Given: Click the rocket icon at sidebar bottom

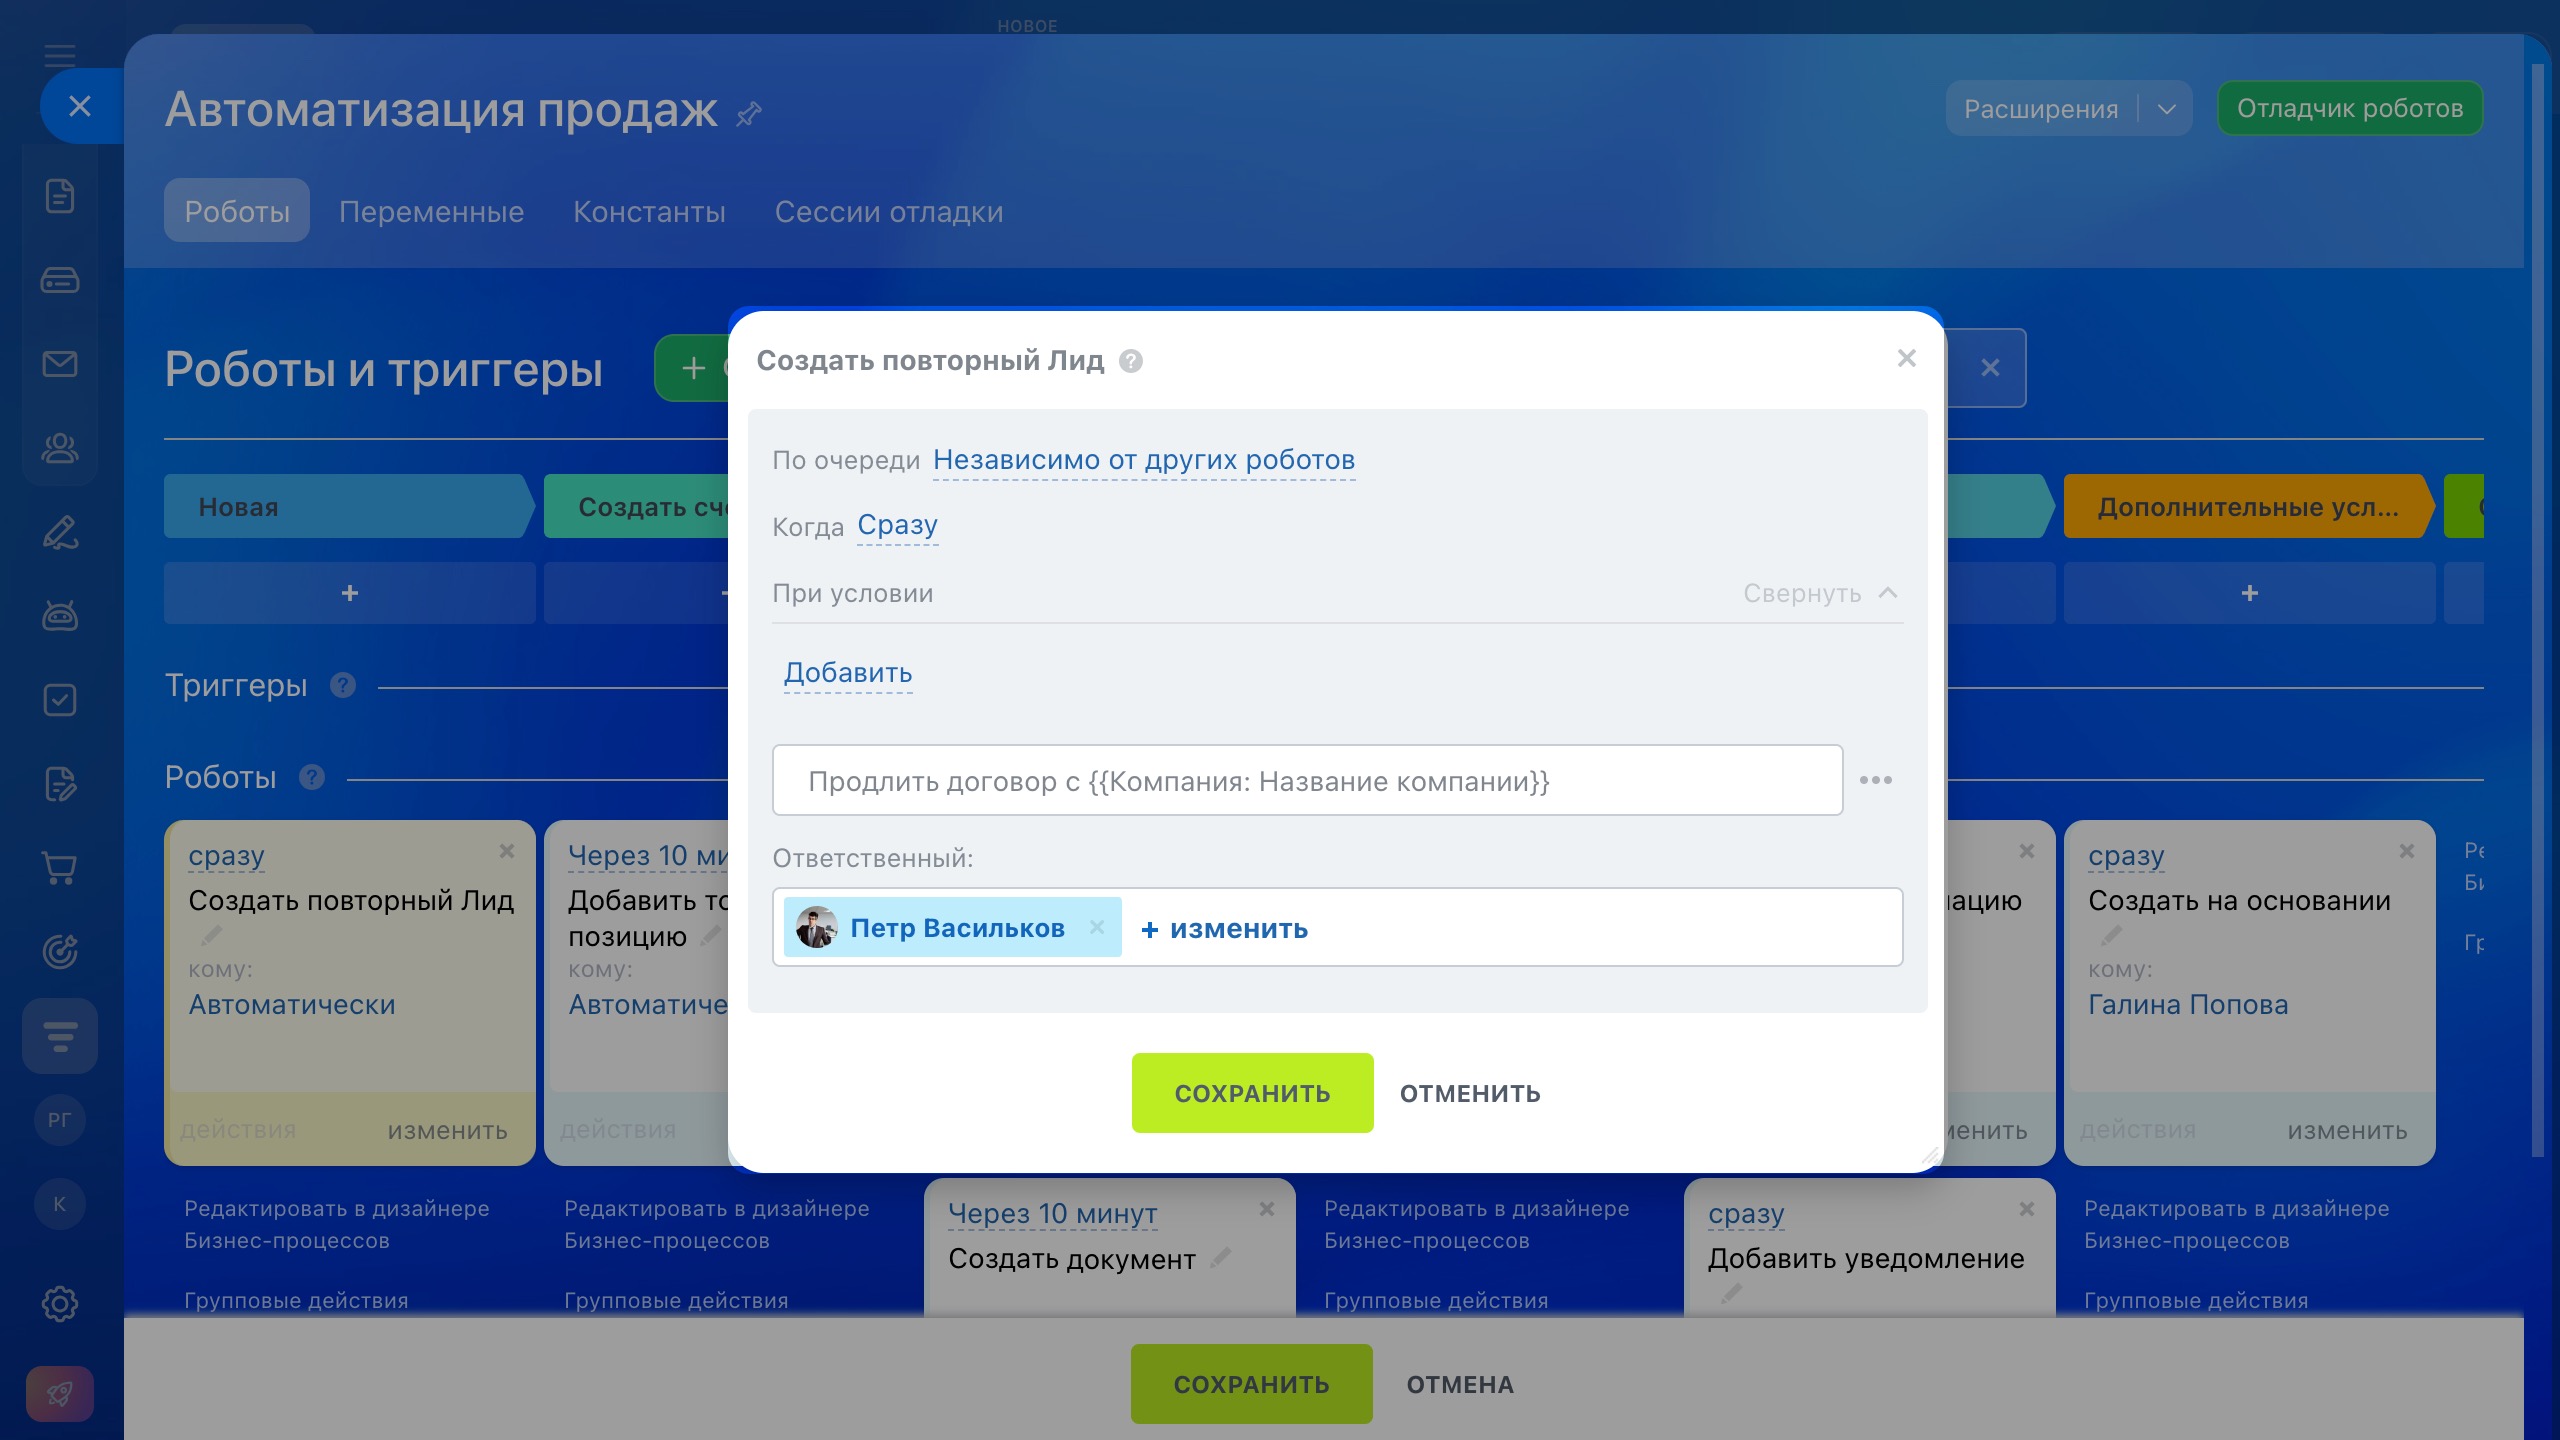Looking at the screenshot, I should coord(60,1393).
